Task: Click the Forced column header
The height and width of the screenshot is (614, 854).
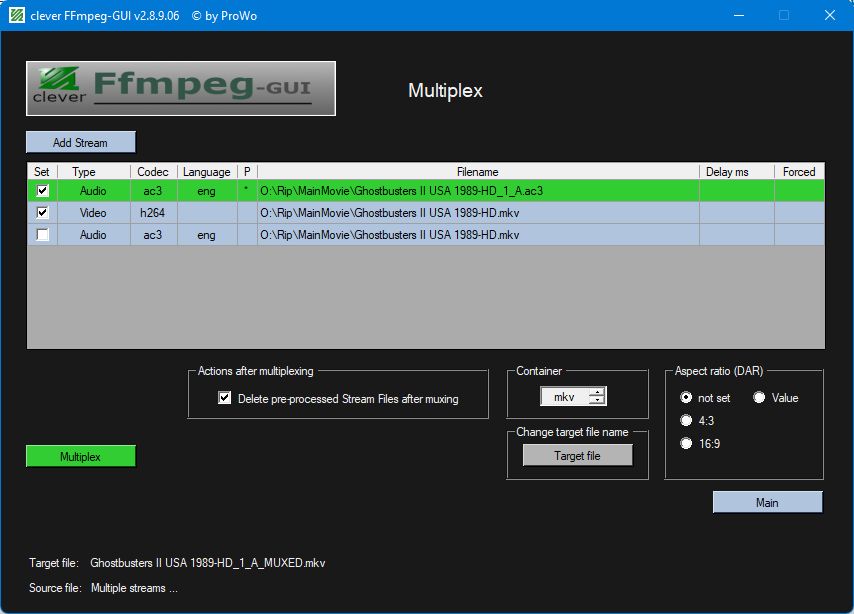Action: pyautogui.click(x=799, y=172)
